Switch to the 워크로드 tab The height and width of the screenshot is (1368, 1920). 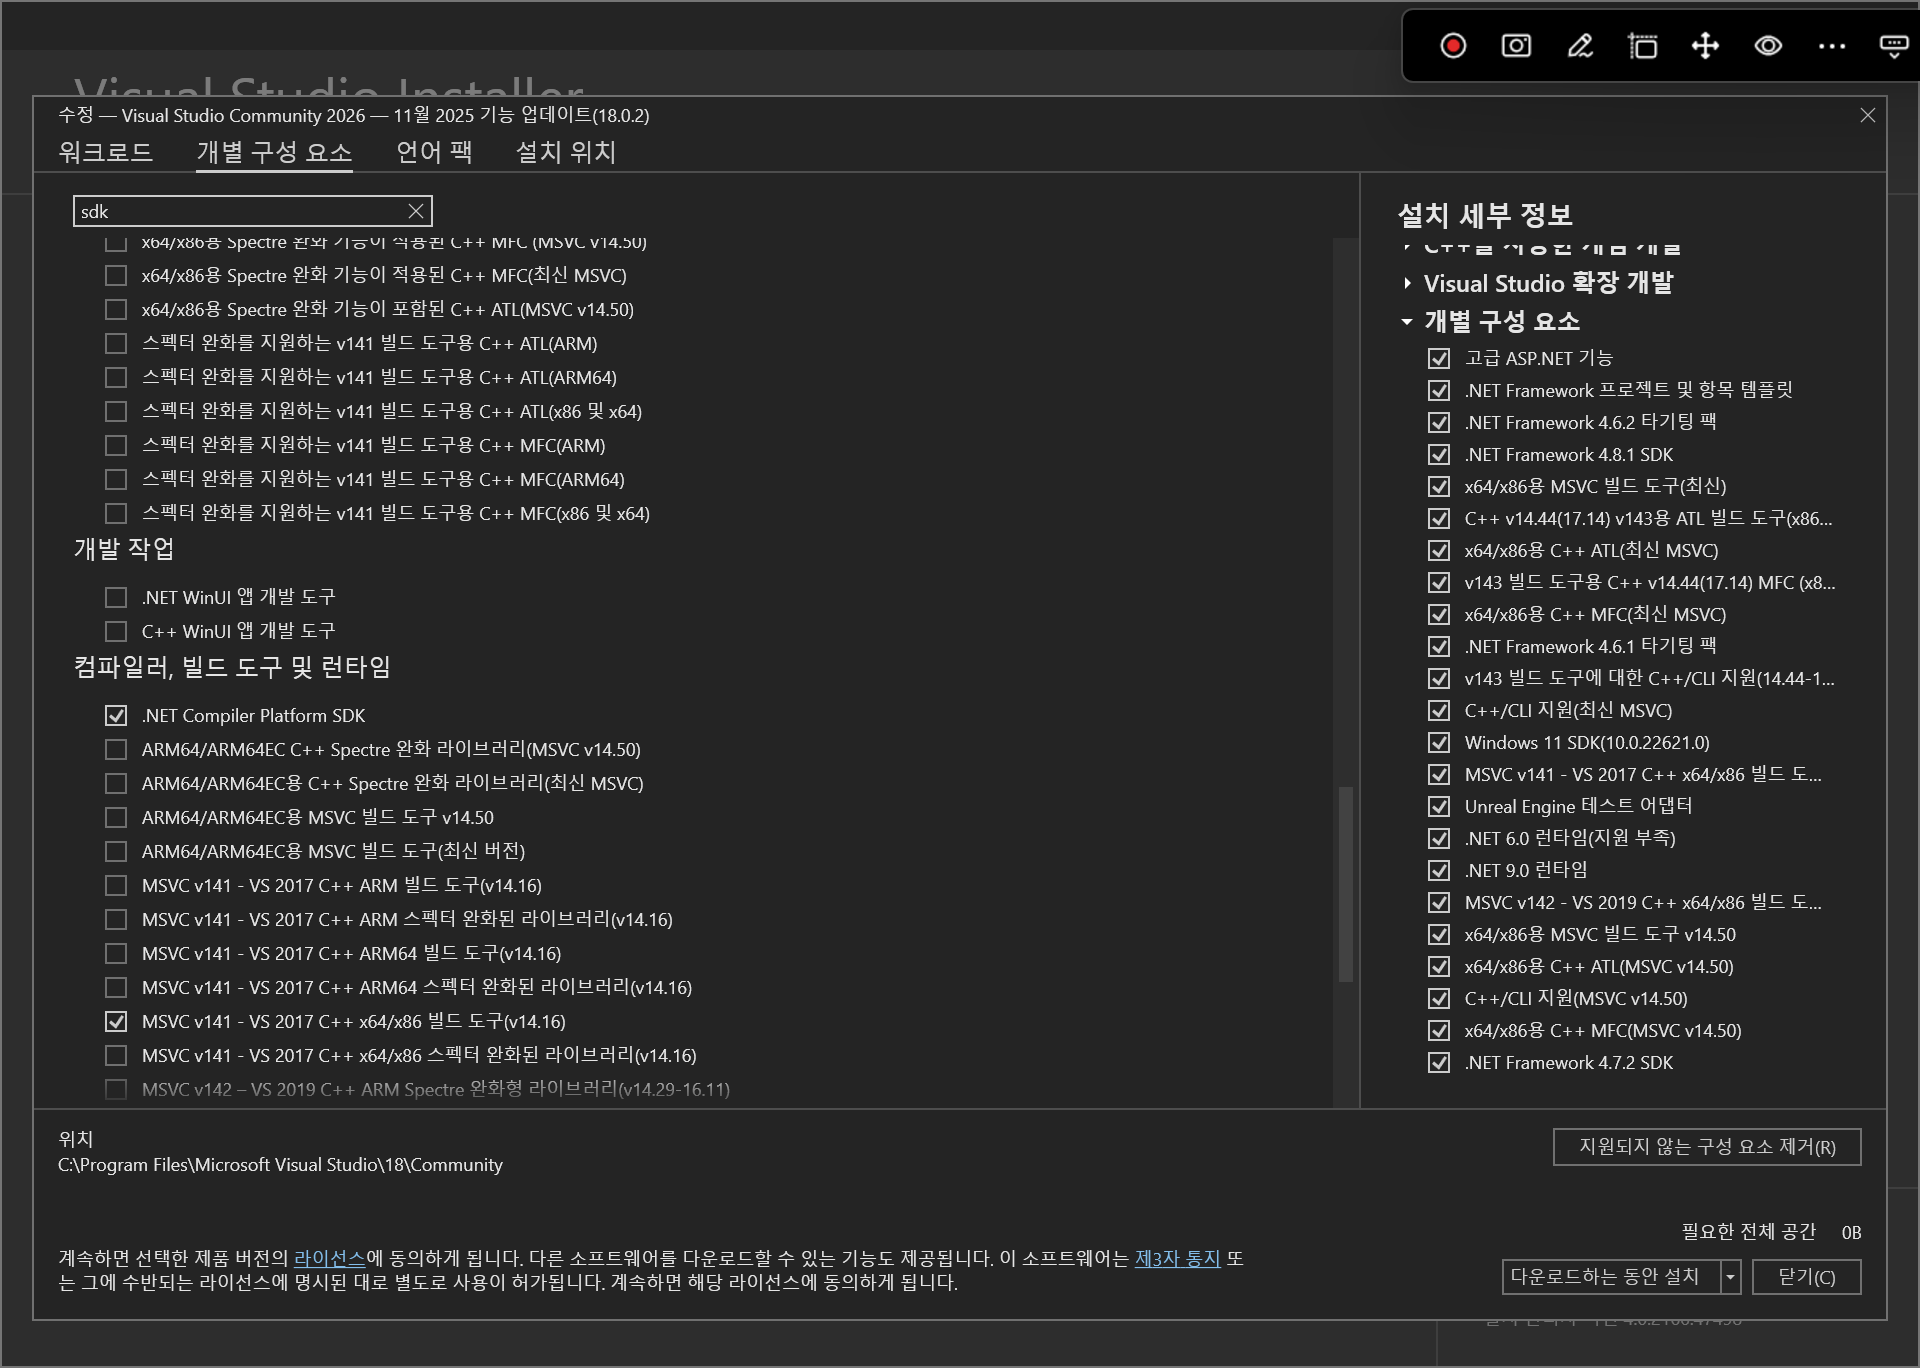click(105, 152)
